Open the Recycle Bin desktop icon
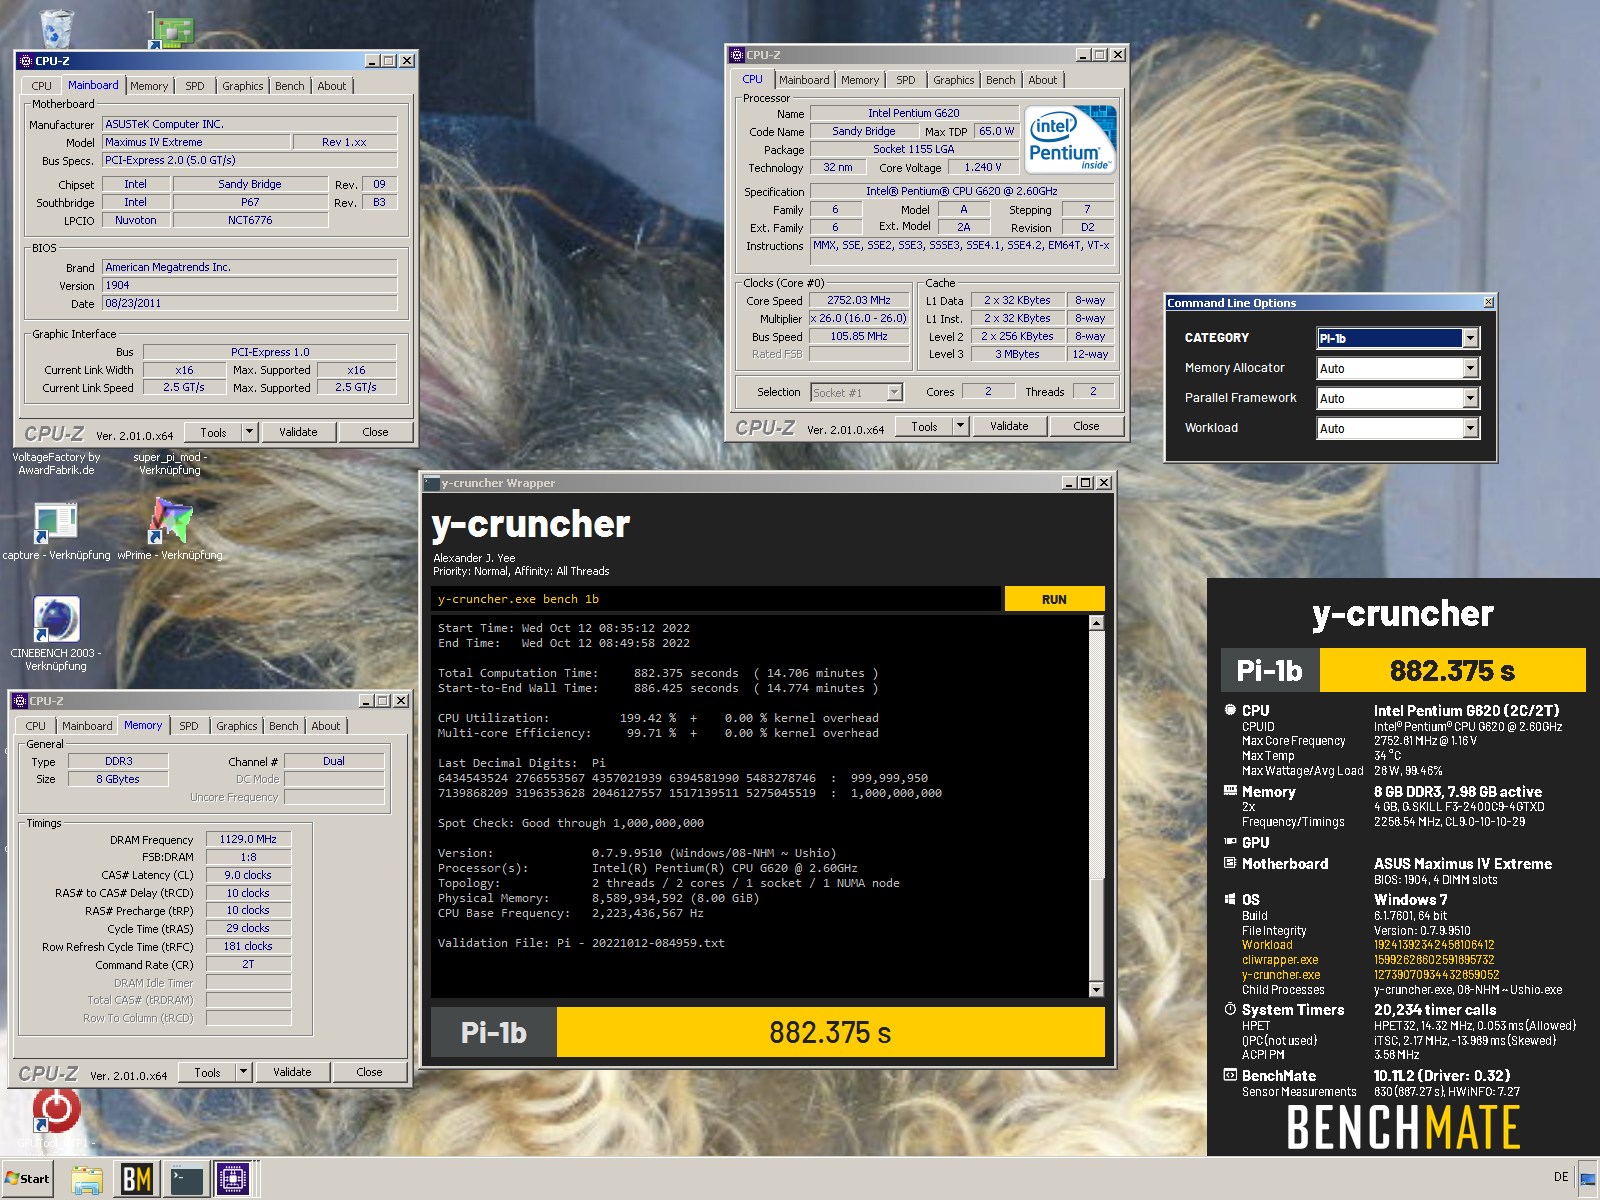The width and height of the screenshot is (1600, 1200). click(56, 28)
